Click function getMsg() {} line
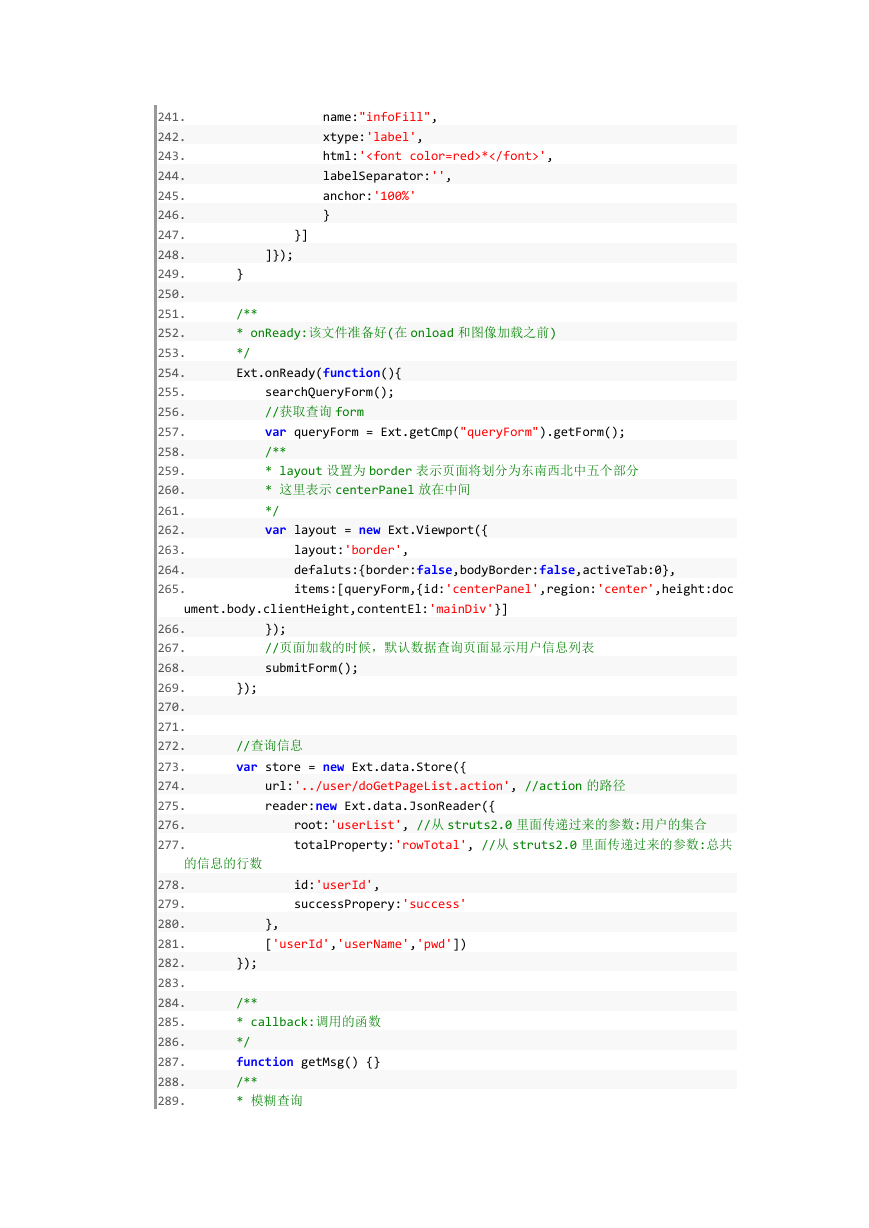This screenshot has height=1228, width=869. pyautogui.click(x=308, y=1062)
